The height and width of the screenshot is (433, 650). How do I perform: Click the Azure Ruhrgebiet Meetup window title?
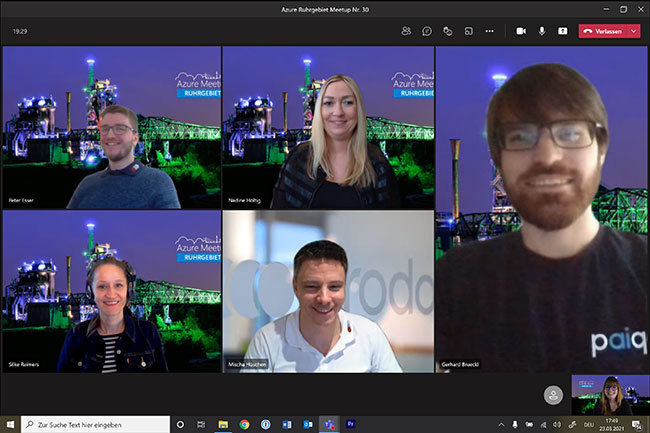click(x=325, y=10)
